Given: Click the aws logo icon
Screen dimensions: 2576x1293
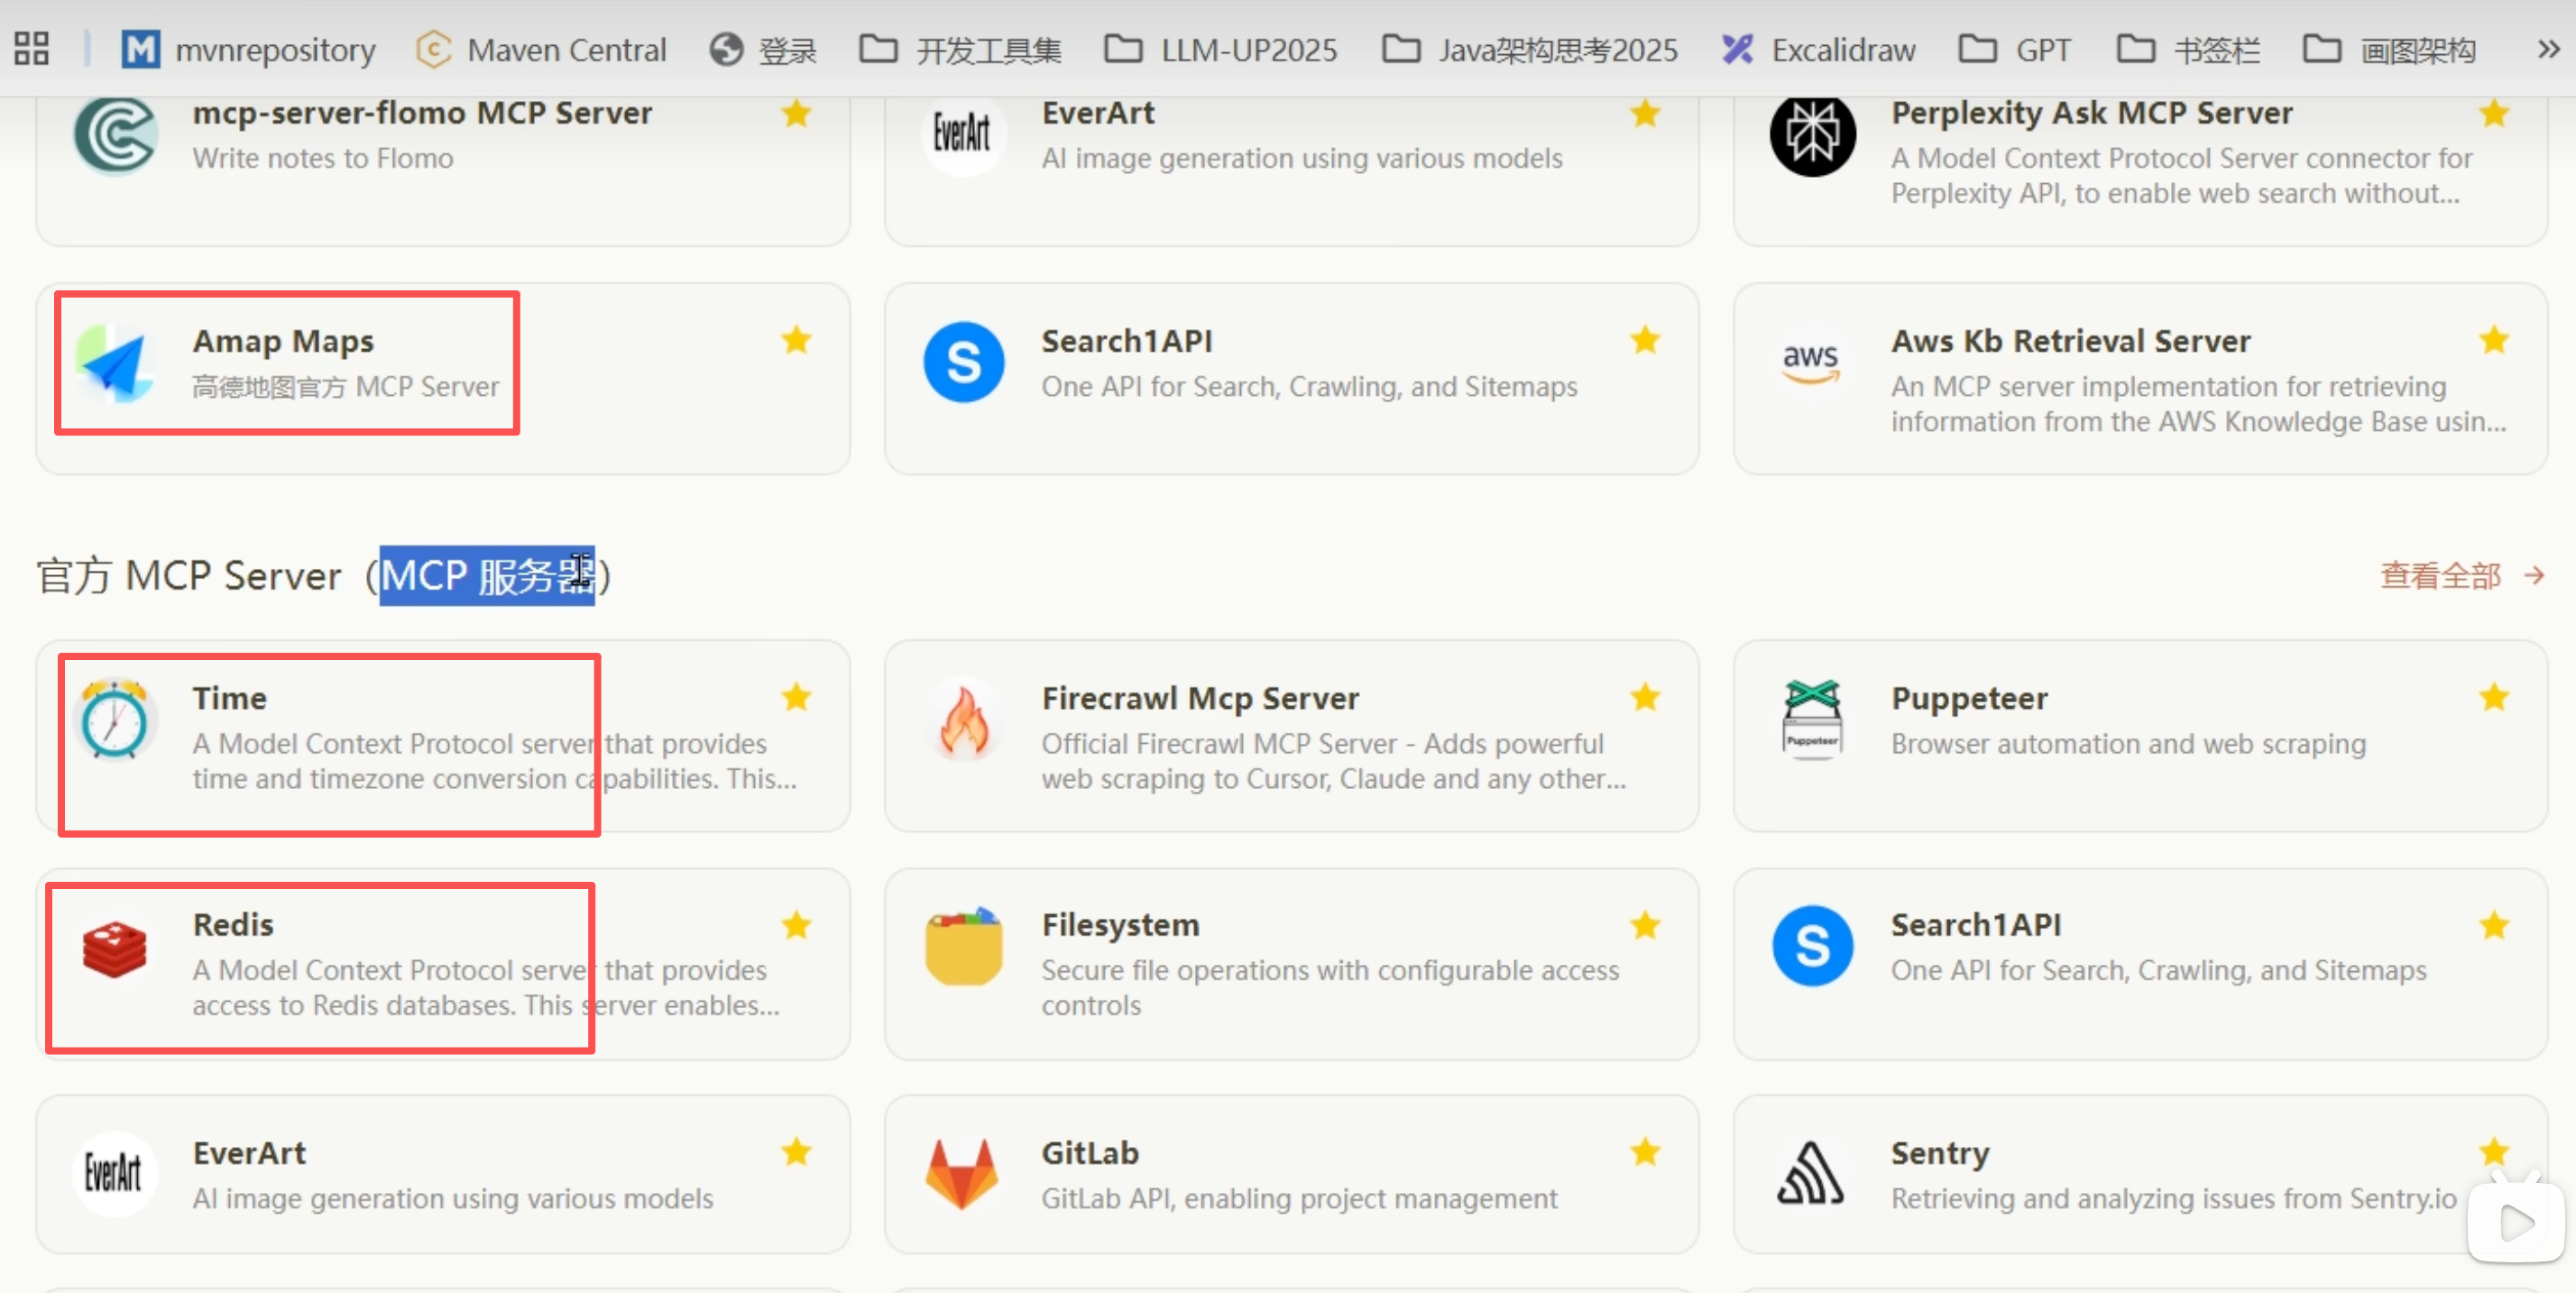Looking at the screenshot, I should click(1811, 362).
